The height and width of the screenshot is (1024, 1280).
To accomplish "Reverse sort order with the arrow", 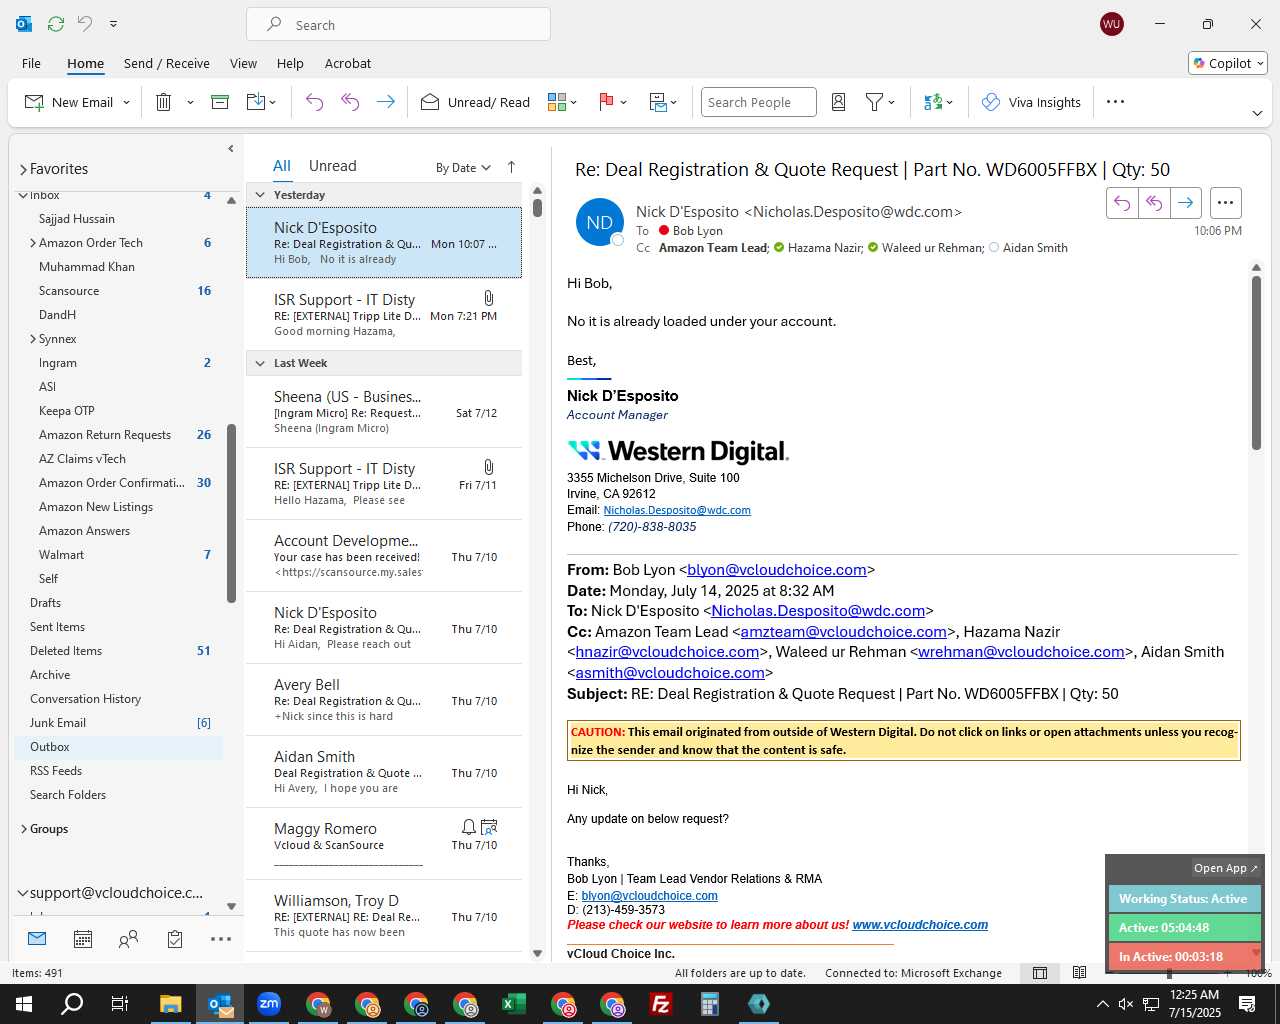I will click(x=511, y=167).
